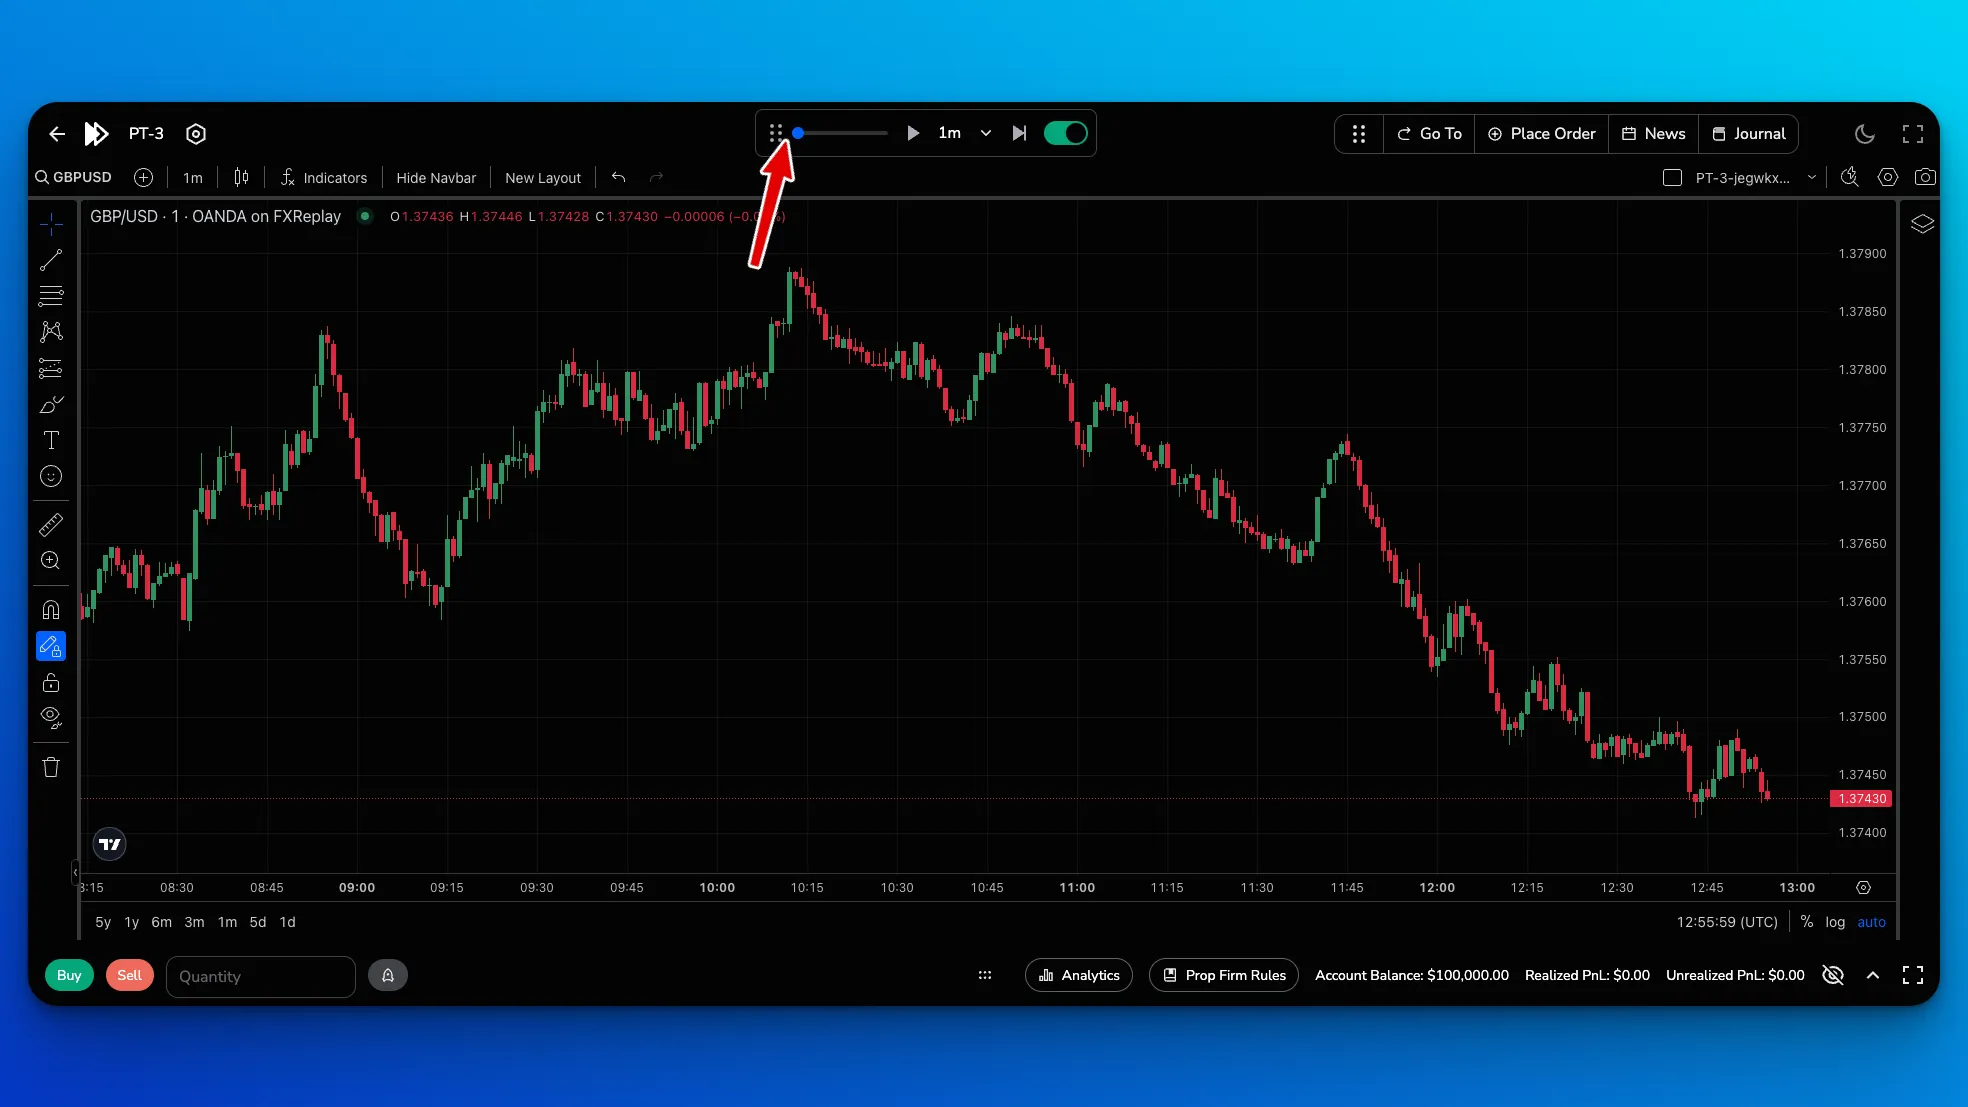1968x1107 pixels.
Task: Toggle hide balance eye icon
Action: point(1833,975)
